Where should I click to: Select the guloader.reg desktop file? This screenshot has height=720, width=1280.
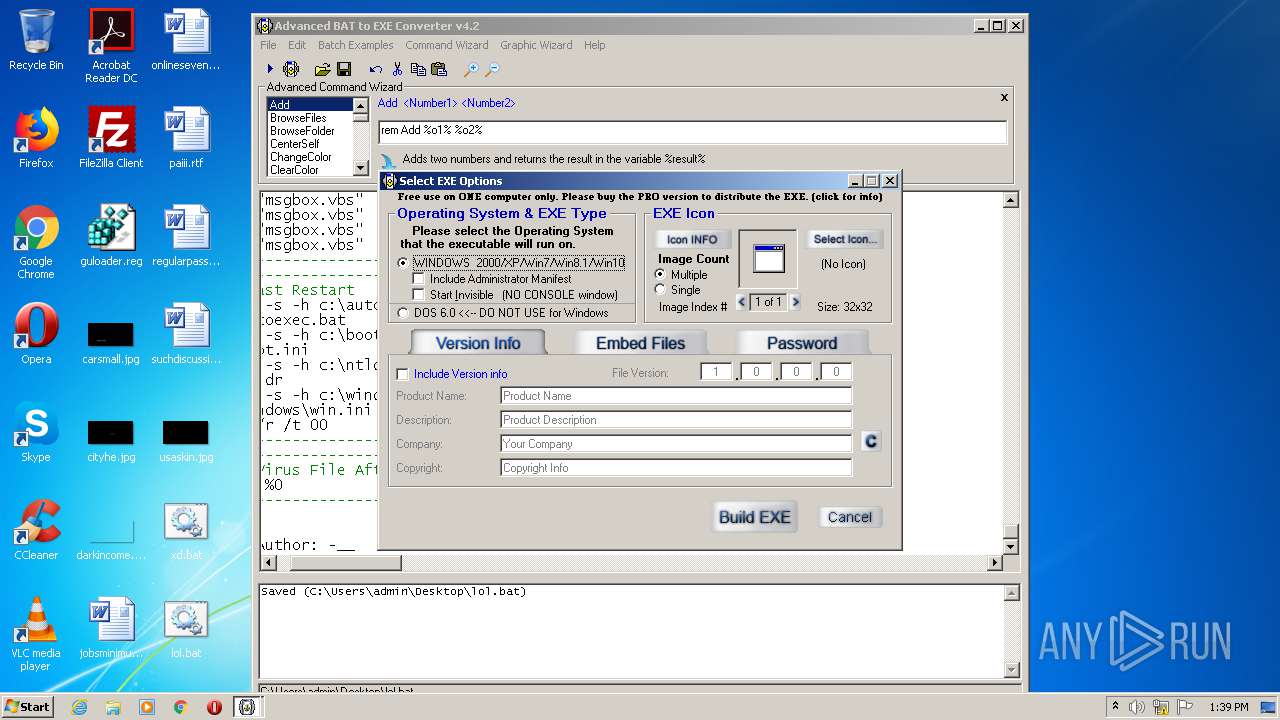point(111,236)
